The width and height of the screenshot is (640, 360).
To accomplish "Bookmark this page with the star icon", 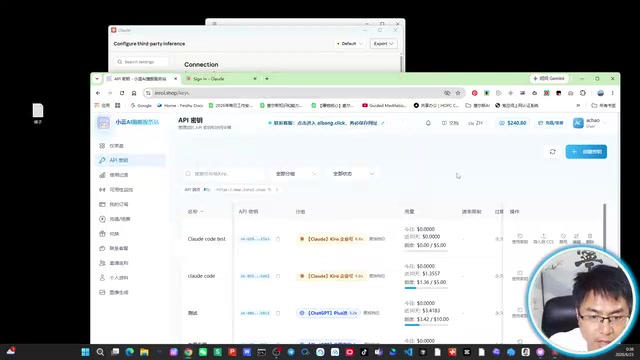I will click(x=458, y=93).
